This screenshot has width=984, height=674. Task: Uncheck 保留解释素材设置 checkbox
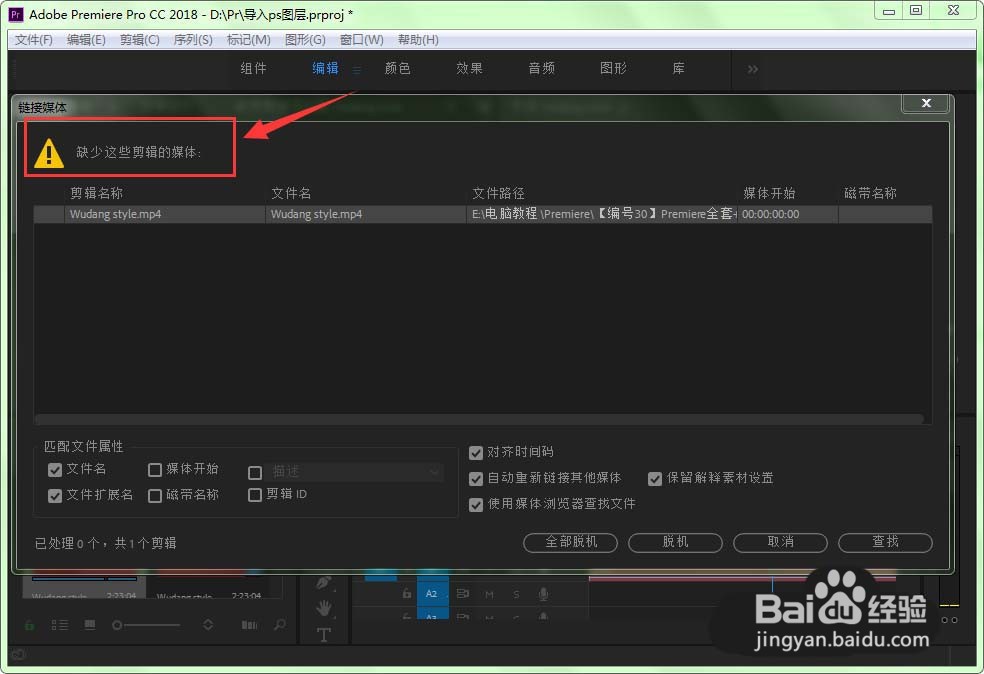click(655, 479)
